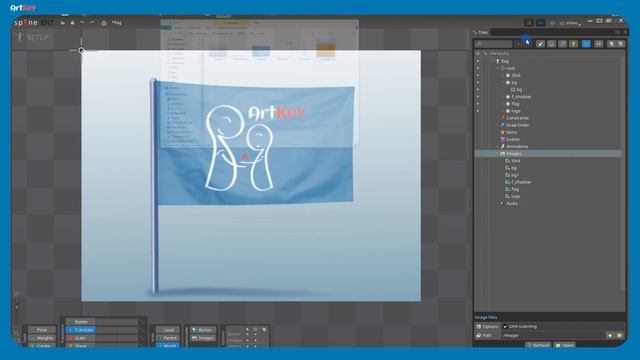Viewport: 640px width, 360px height.
Task: Toggle visibility dot for root bone row
Action: (478, 68)
